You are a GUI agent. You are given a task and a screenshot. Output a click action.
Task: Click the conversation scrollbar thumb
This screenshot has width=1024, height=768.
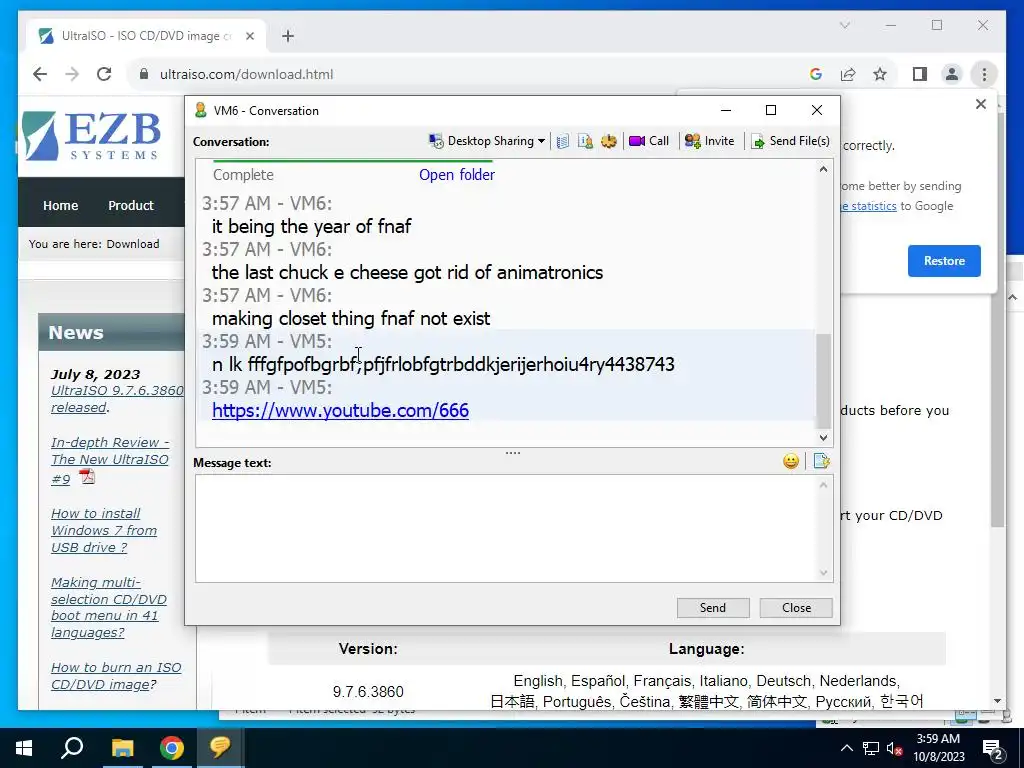(x=824, y=380)
